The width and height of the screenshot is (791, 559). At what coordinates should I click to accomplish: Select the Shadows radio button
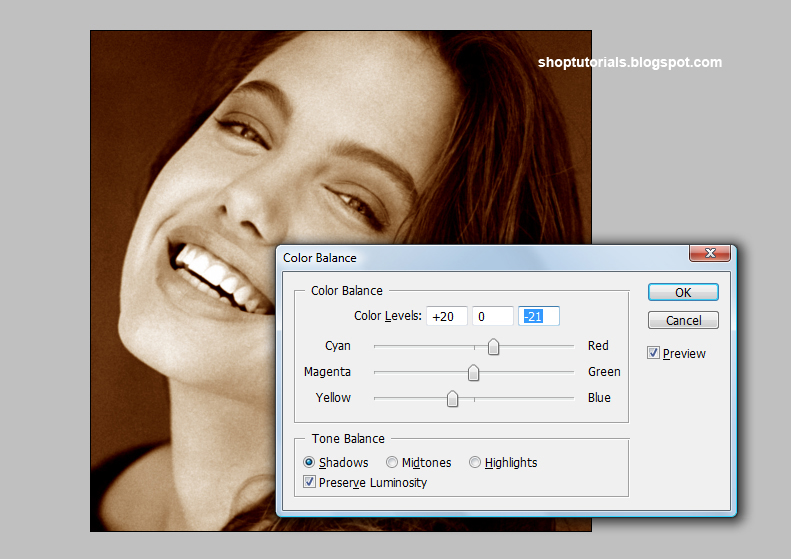click(309, 462)
